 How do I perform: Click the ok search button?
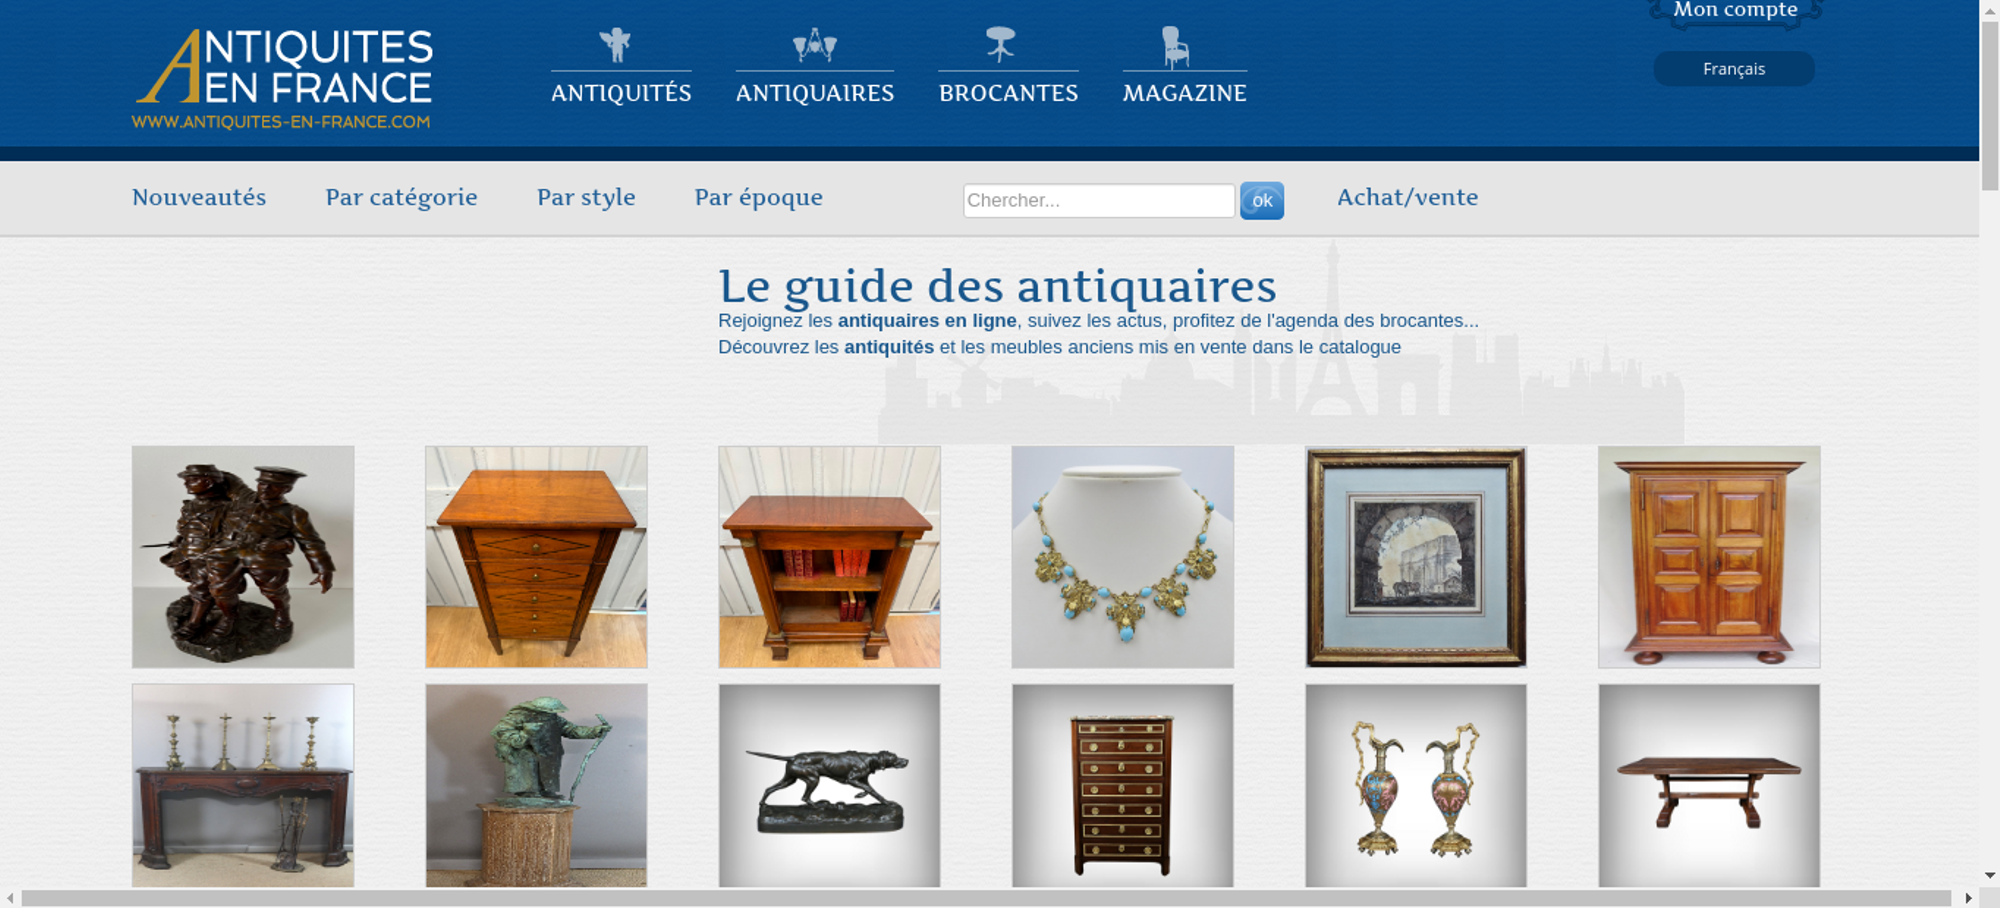(x=1262, y=200)
